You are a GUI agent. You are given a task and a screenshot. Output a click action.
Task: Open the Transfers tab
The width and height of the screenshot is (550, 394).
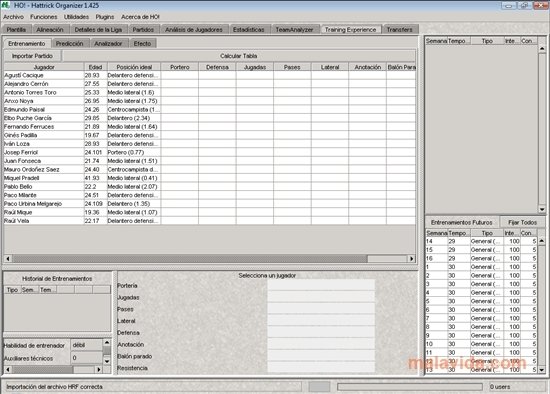[x=400, y=29]
